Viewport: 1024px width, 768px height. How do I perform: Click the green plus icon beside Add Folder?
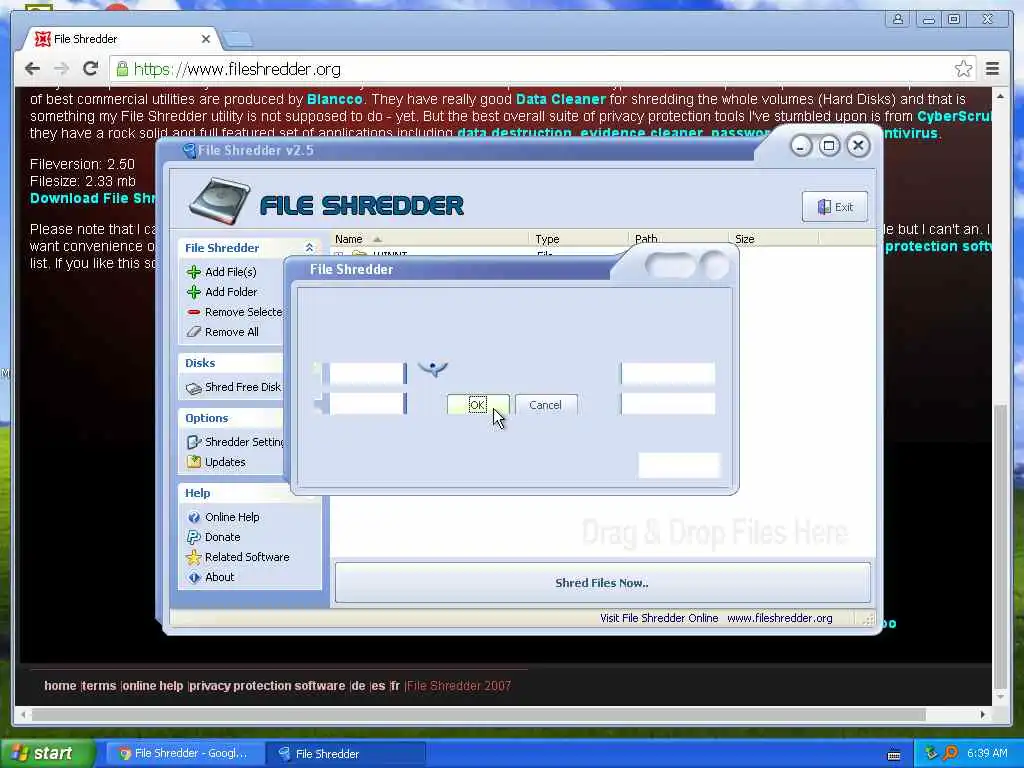193,292
